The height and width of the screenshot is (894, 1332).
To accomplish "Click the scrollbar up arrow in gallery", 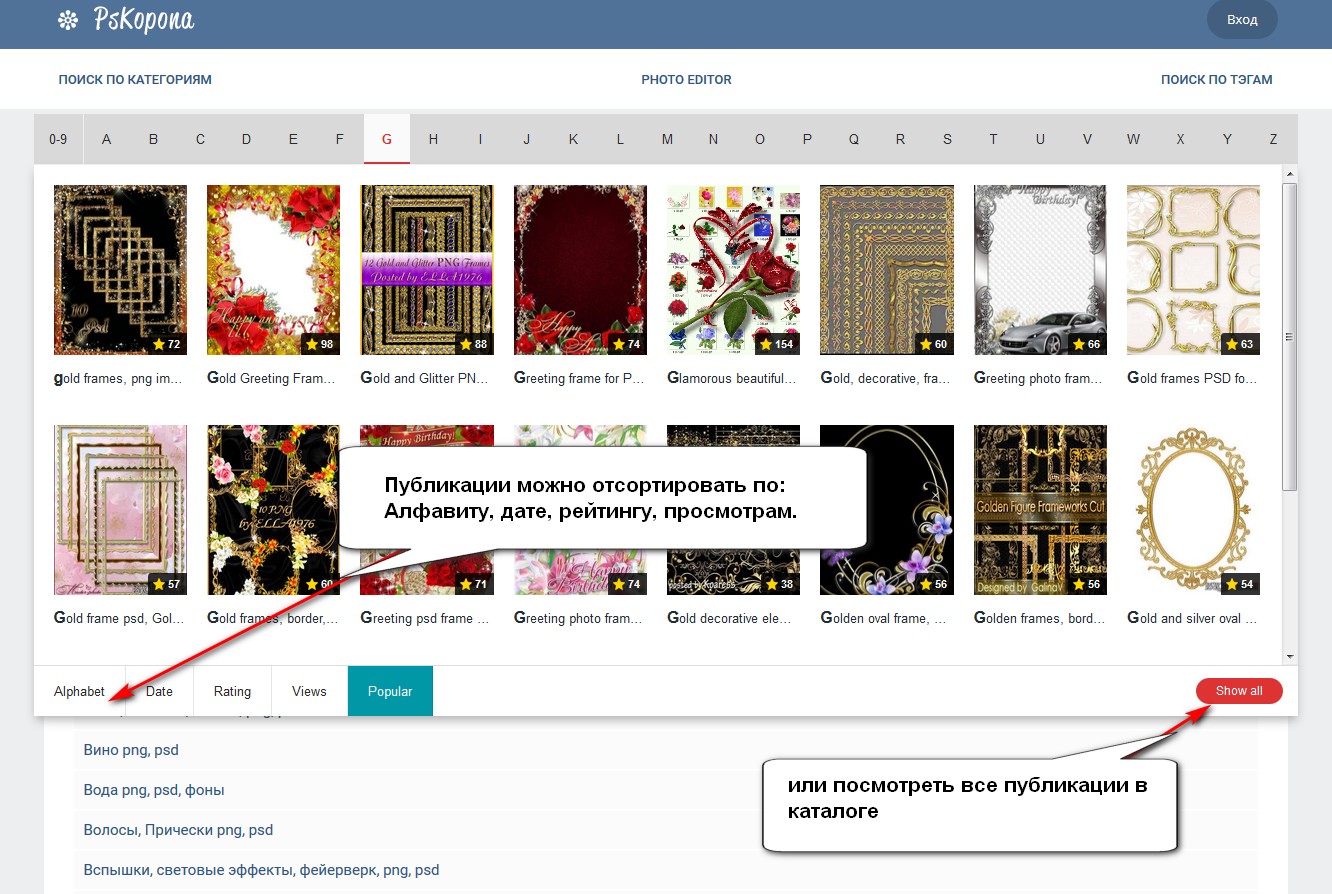I will [x=1290, y=174].
